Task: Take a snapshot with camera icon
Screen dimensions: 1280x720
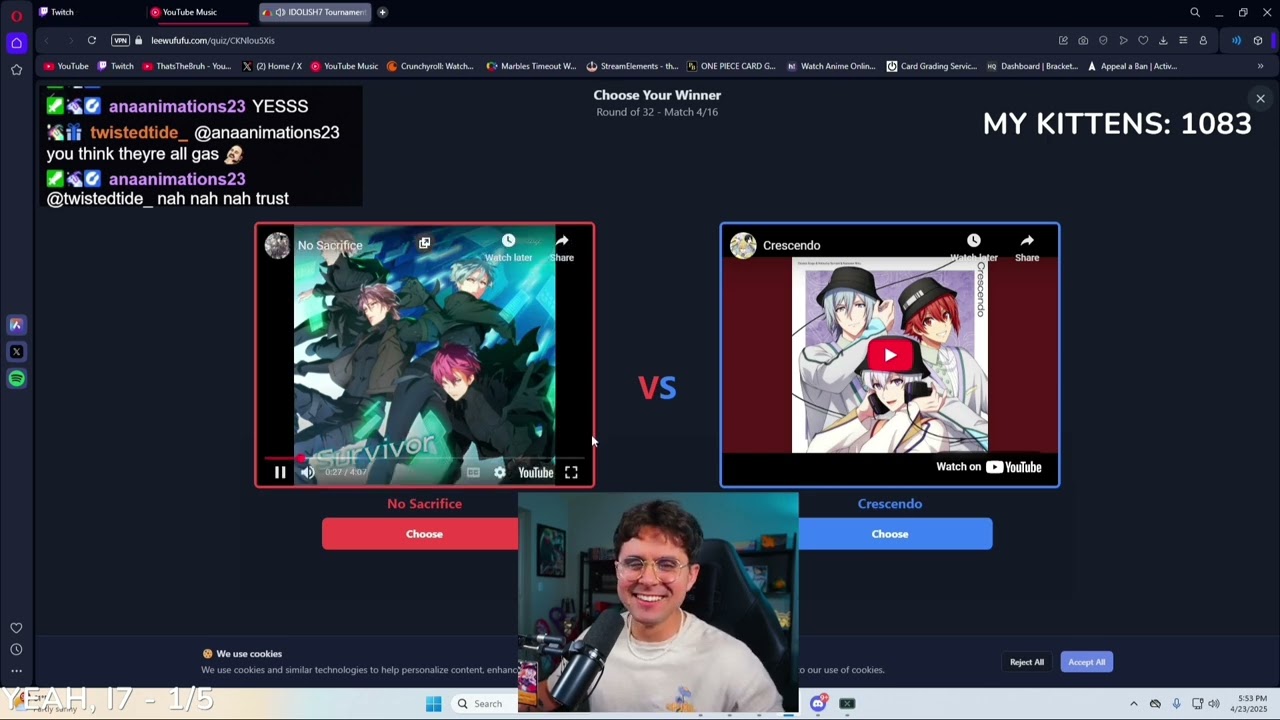Action: click(x=1083, y=40)
